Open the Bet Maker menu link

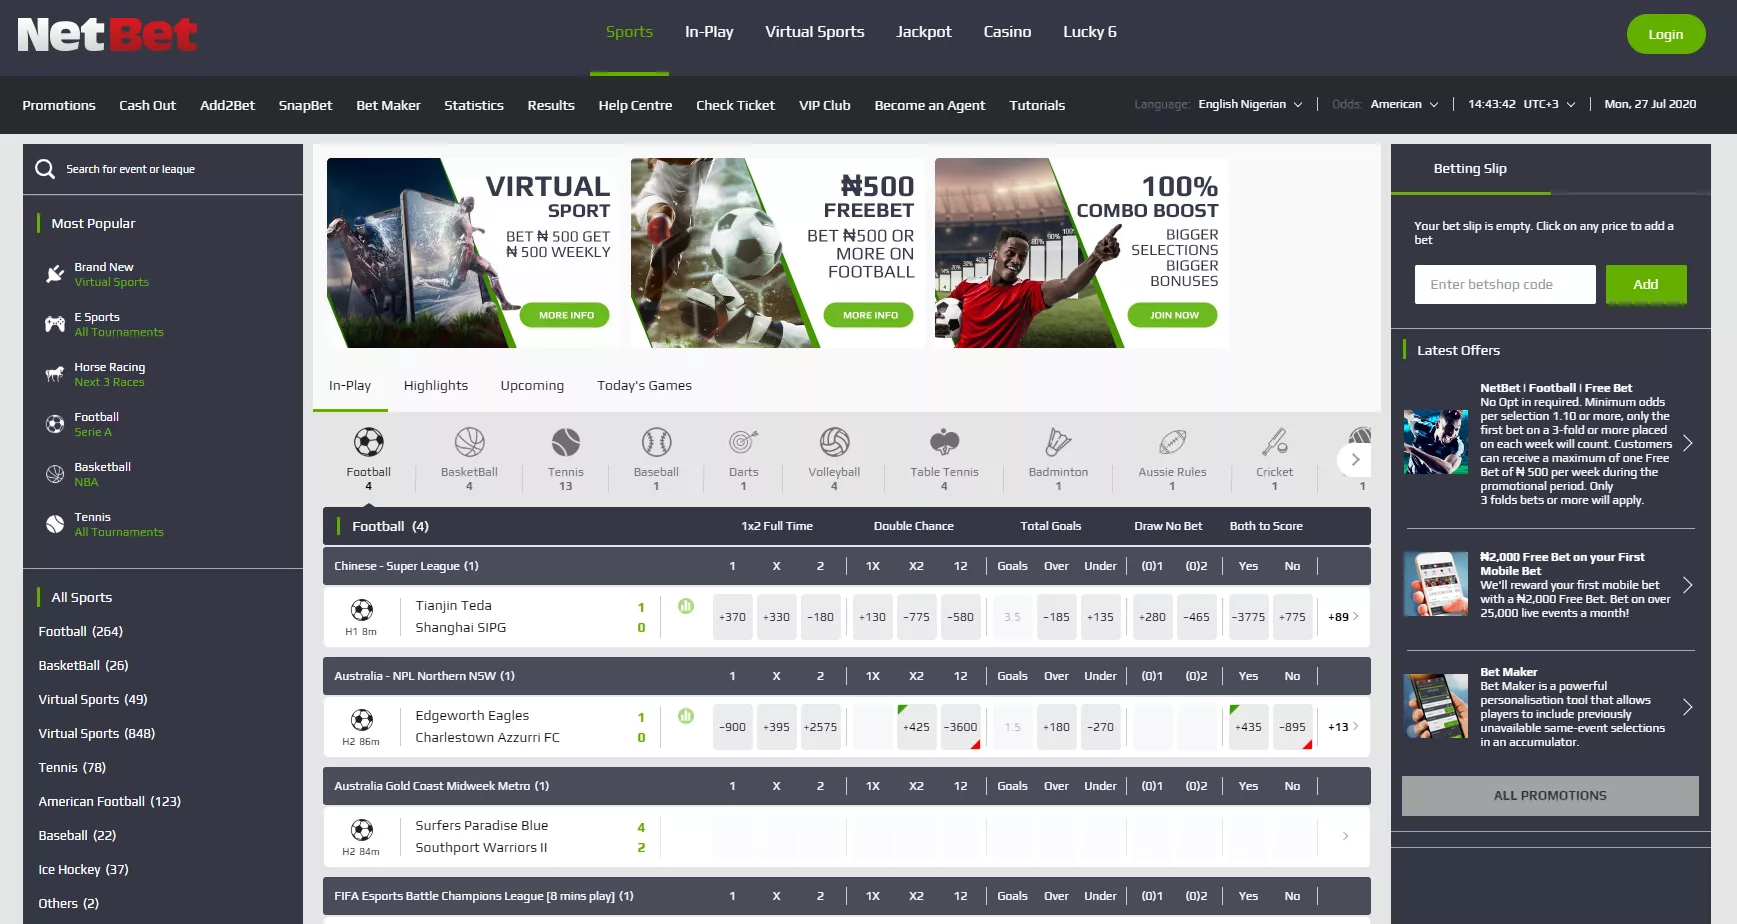click(x=389, y=105)
